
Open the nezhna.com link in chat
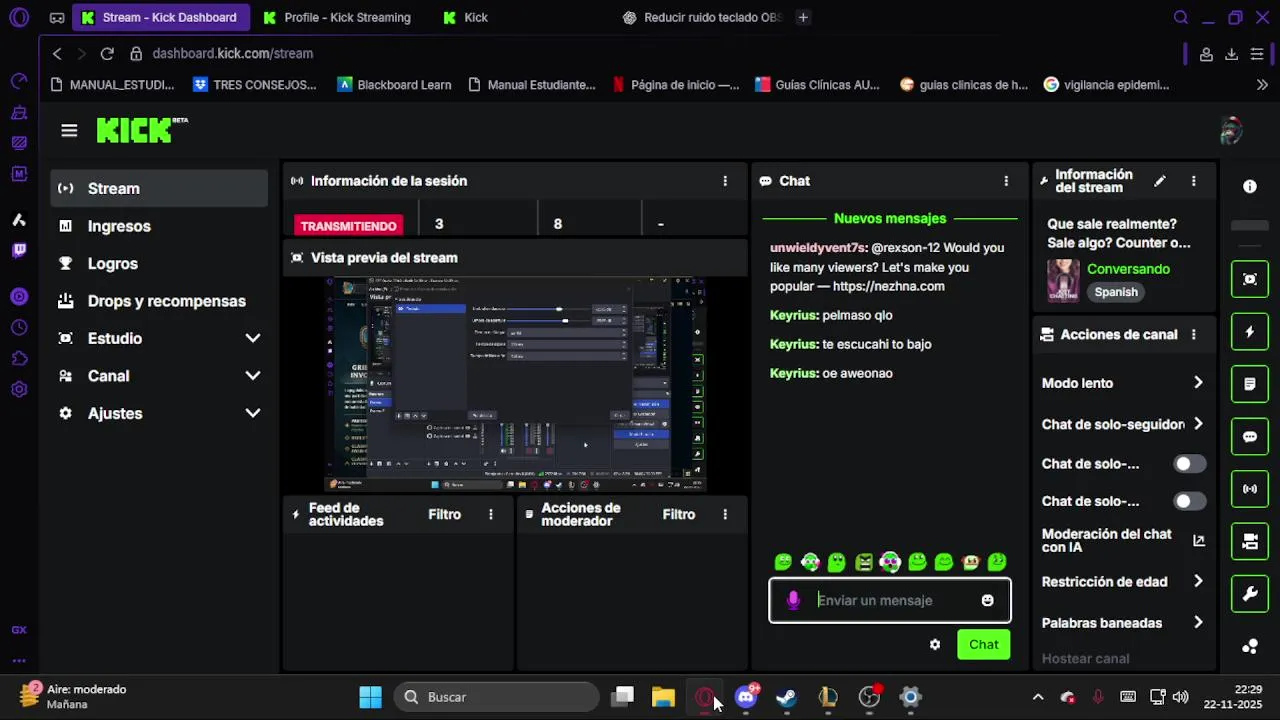[x=888, y=286]
